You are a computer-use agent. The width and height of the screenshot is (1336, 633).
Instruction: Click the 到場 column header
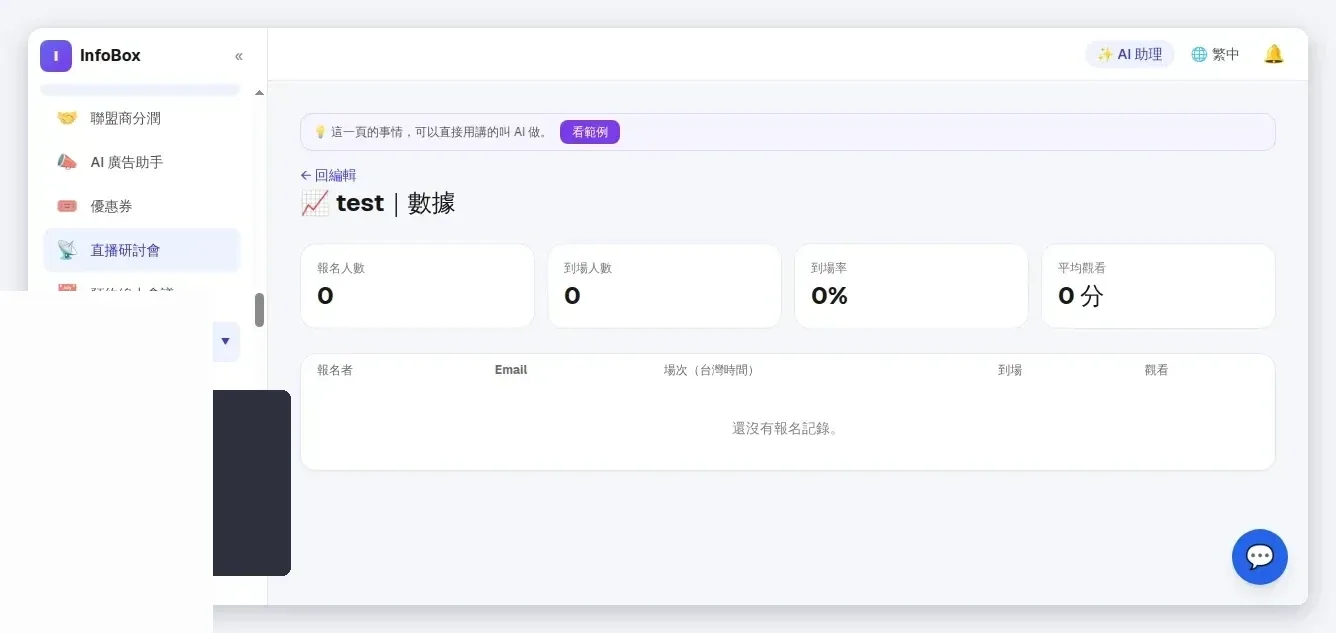click(x=1010, y=370)
